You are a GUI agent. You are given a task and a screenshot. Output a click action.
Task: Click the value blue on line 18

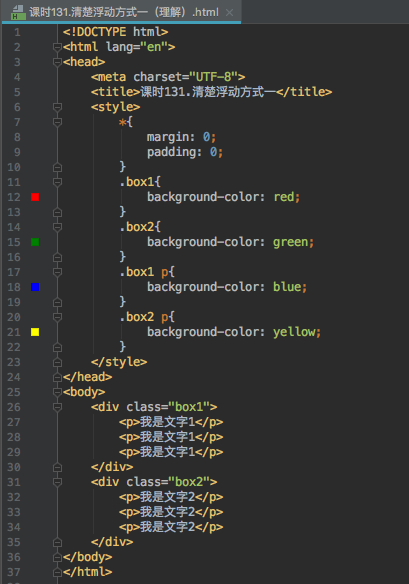tap(287, 287)
